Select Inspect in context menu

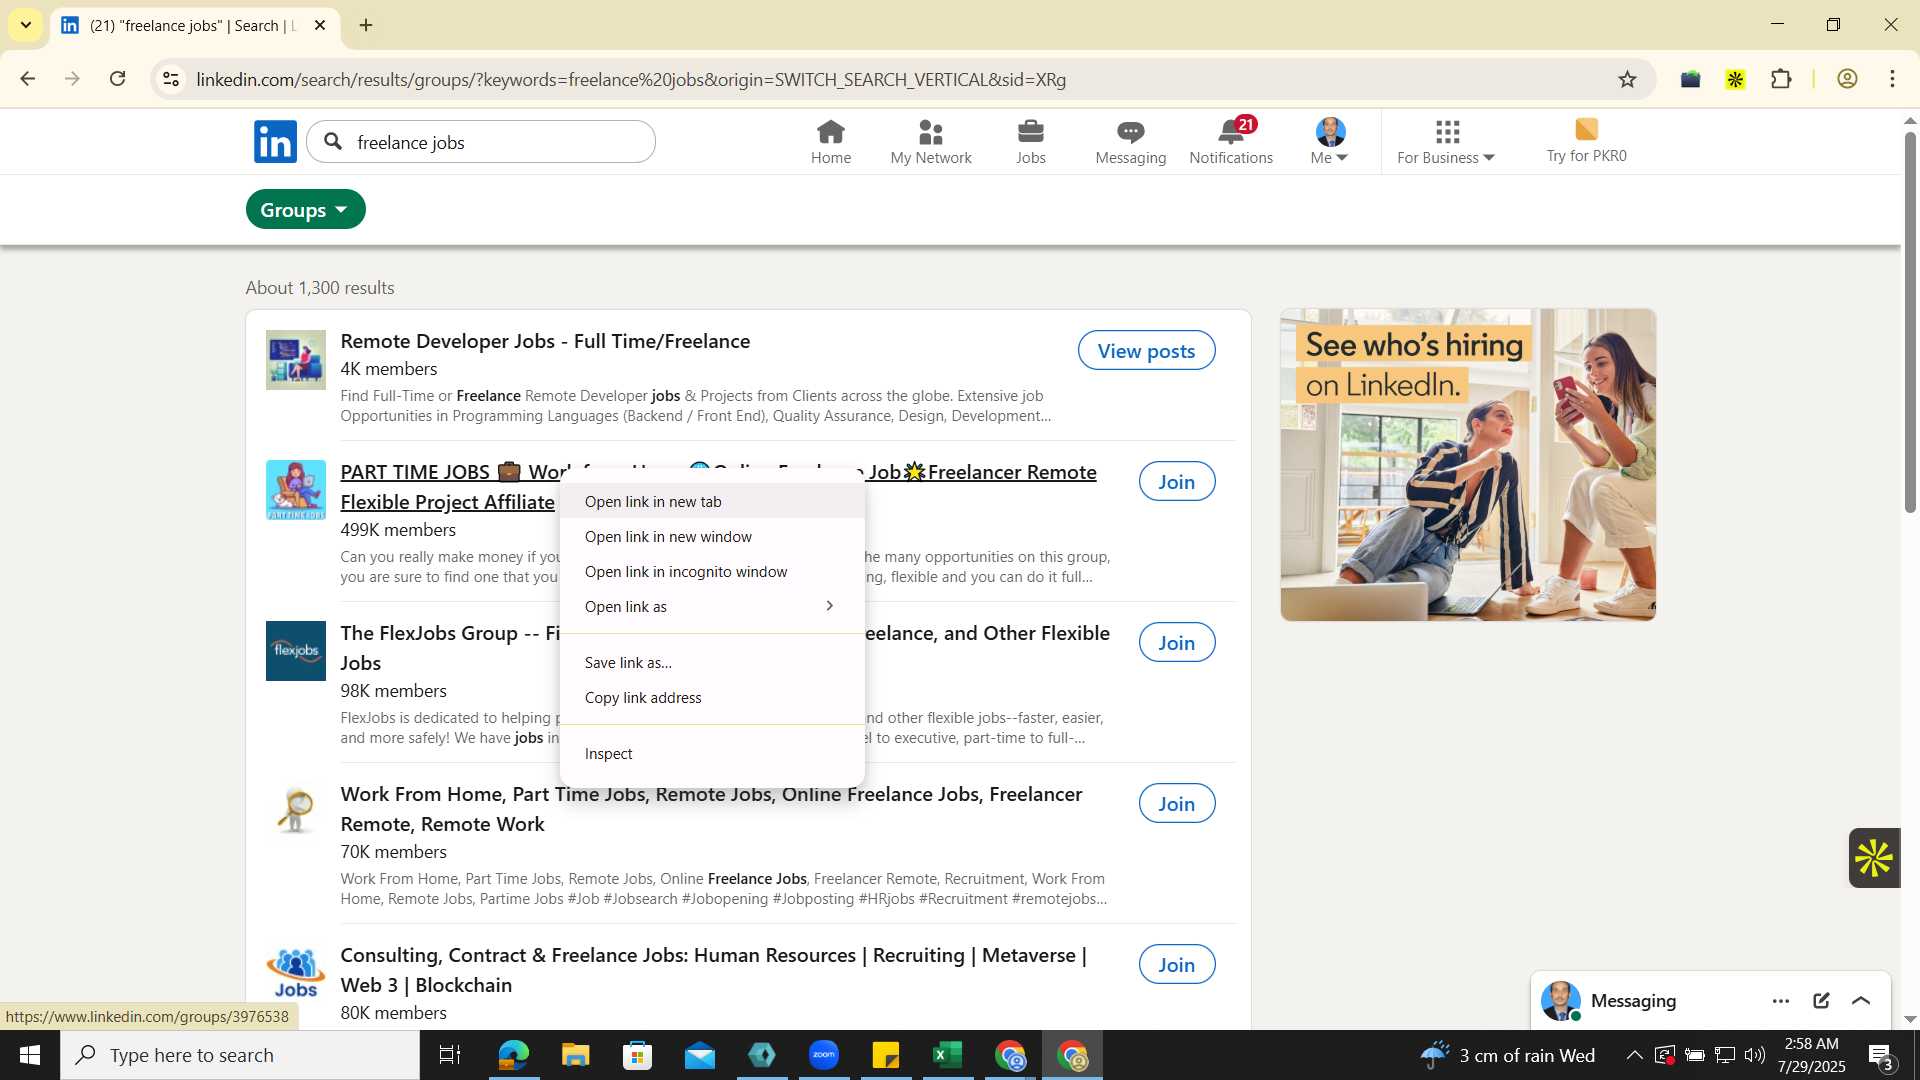[712, 754]
